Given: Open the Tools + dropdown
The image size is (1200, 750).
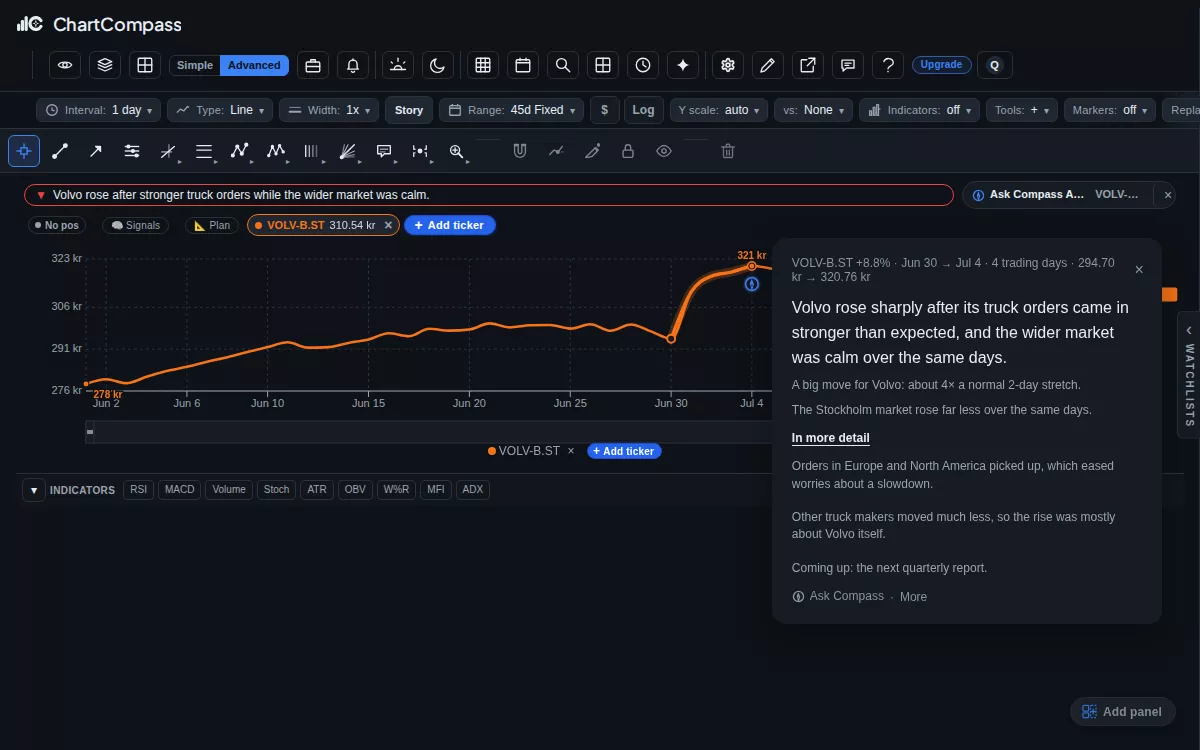Looking at the screenshot, I should point(1022,110).
